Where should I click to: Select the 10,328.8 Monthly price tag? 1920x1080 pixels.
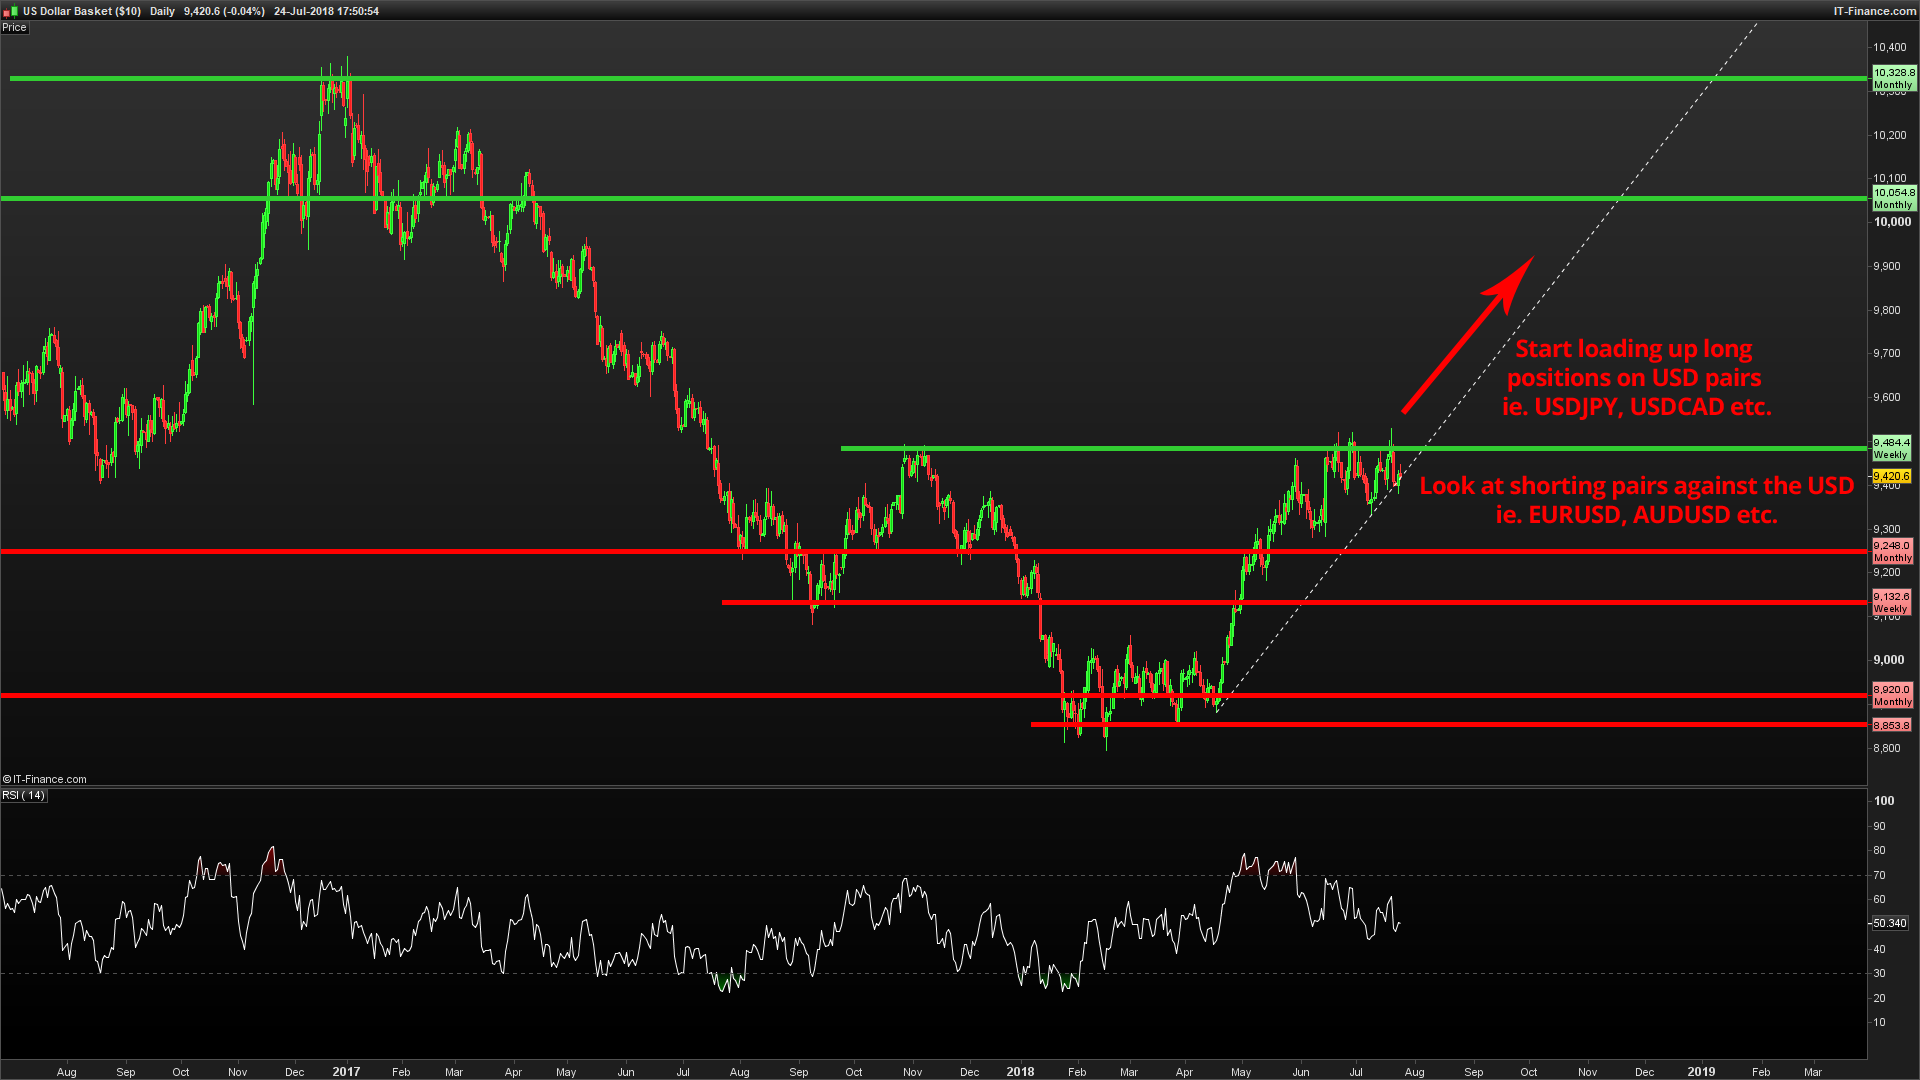1894,78
